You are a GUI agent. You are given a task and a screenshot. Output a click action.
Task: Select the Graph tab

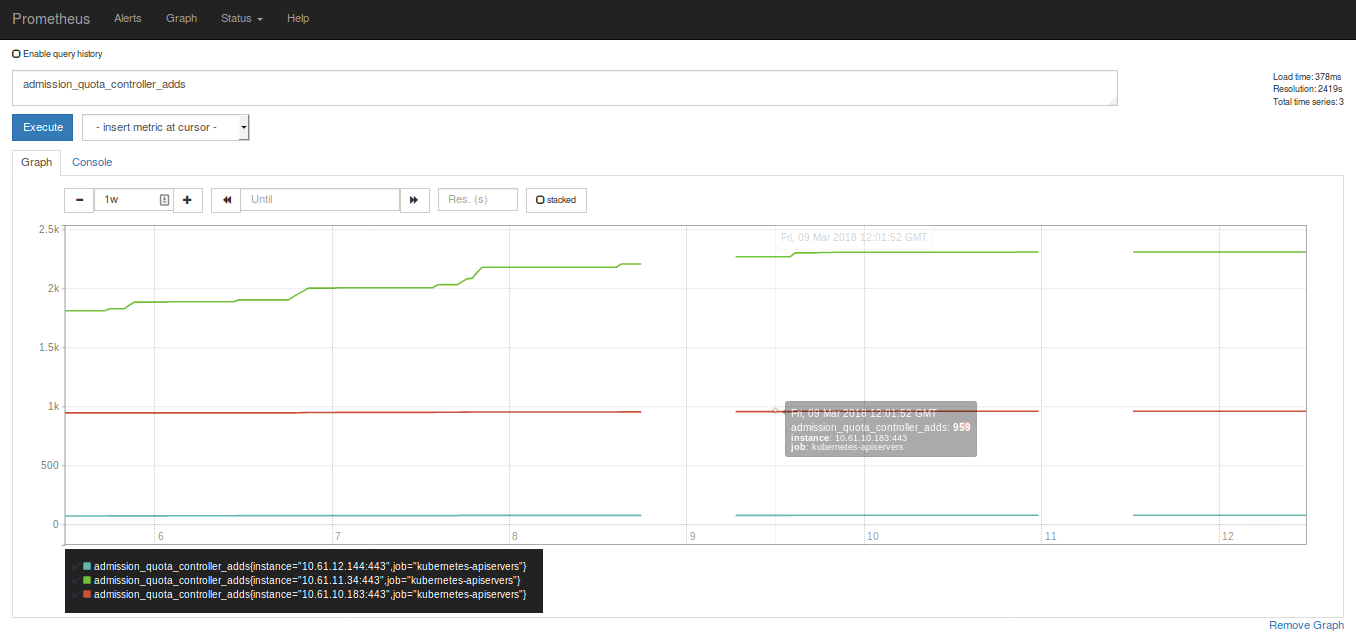36,162
